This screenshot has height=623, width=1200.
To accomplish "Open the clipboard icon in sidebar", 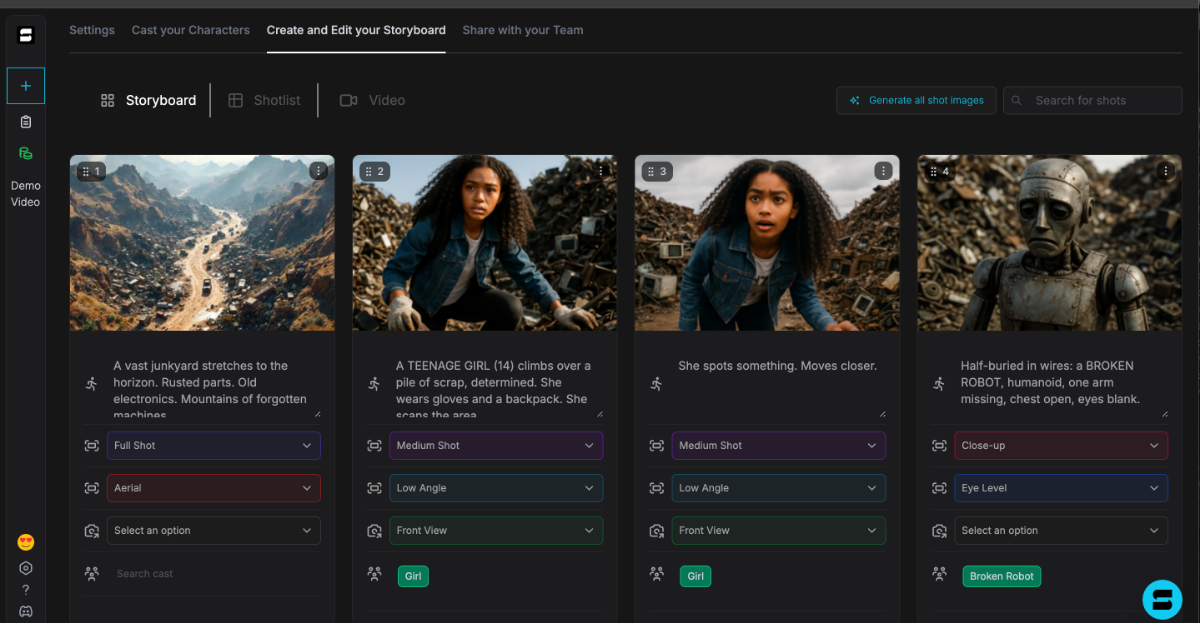I will tap(26, 122).
